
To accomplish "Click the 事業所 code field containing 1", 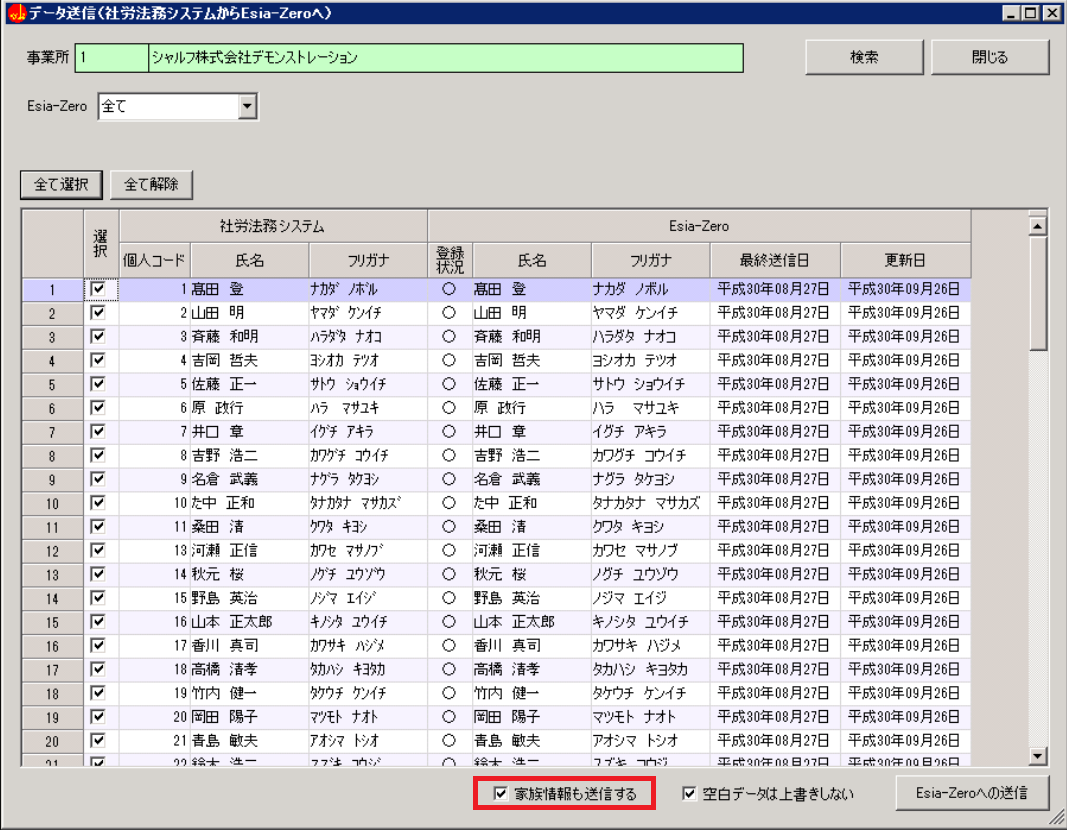I will click(x=112, y=57).
